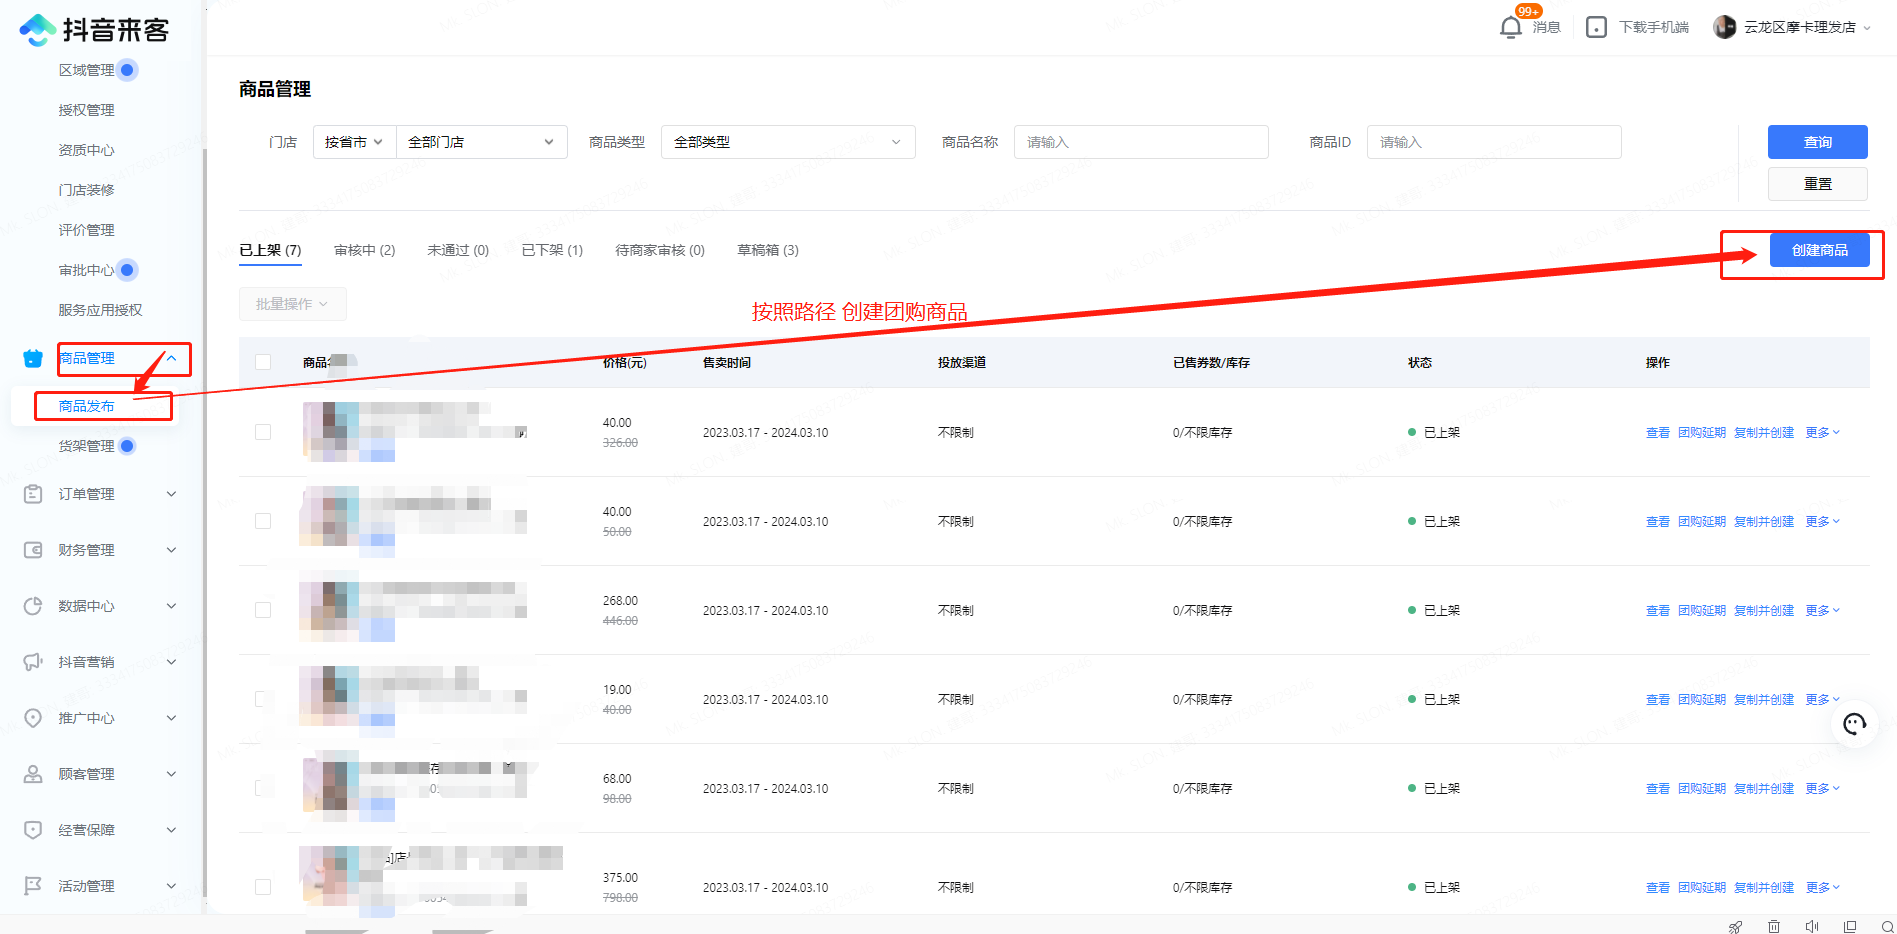Open the 批量操作 dropdown
Viewport: 1897px width, 934px height.
[292, 304]
